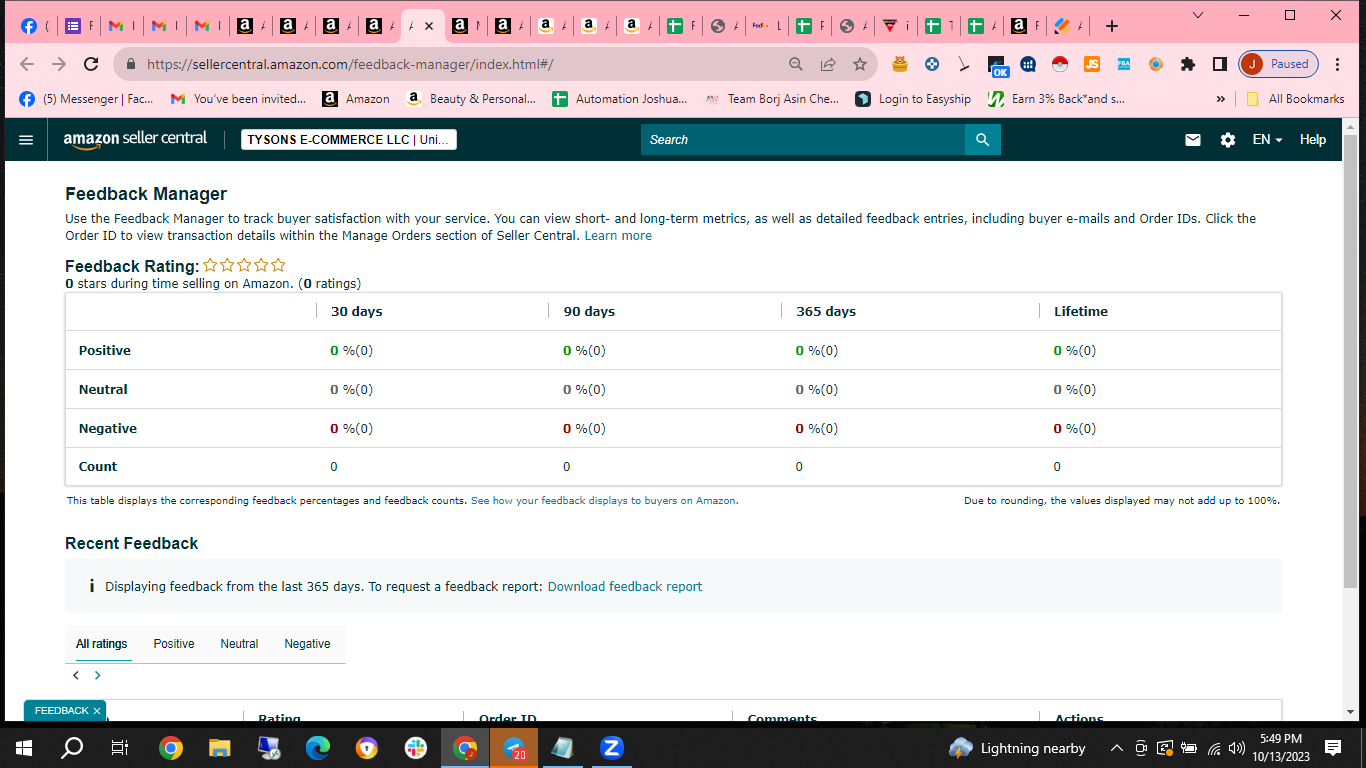The width and height of the screenshot is (1366, 768).
Task: Open the All Bookmarks folder
Action: click(x=1295, y=99)
